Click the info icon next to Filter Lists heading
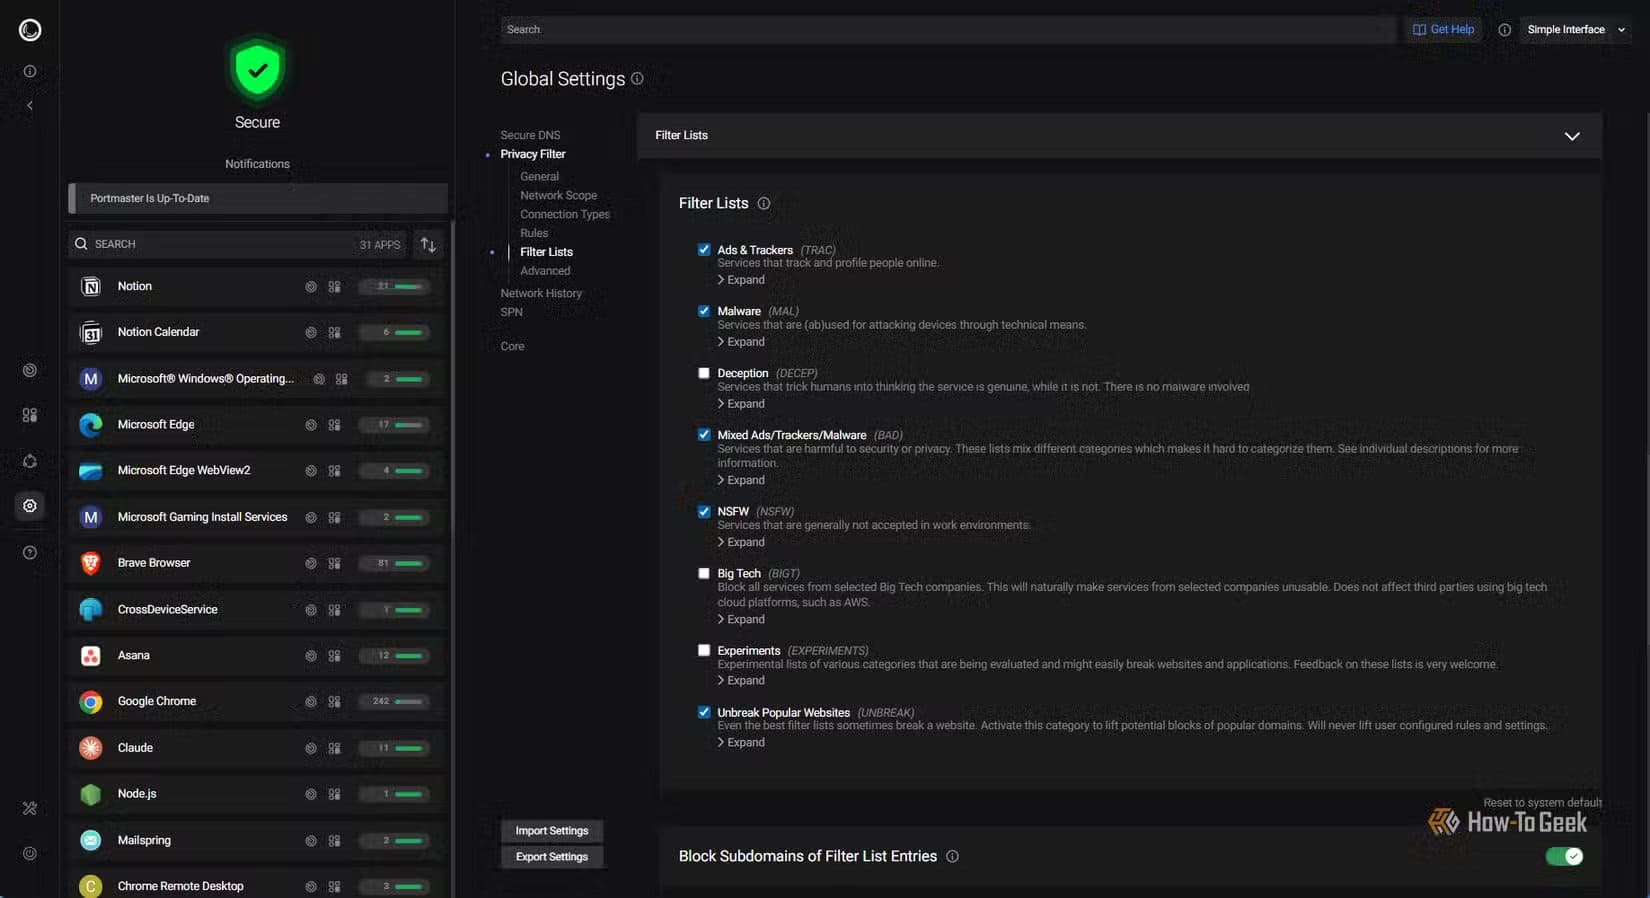Screen dimensions: 1650x898 (x=764, y=204)
